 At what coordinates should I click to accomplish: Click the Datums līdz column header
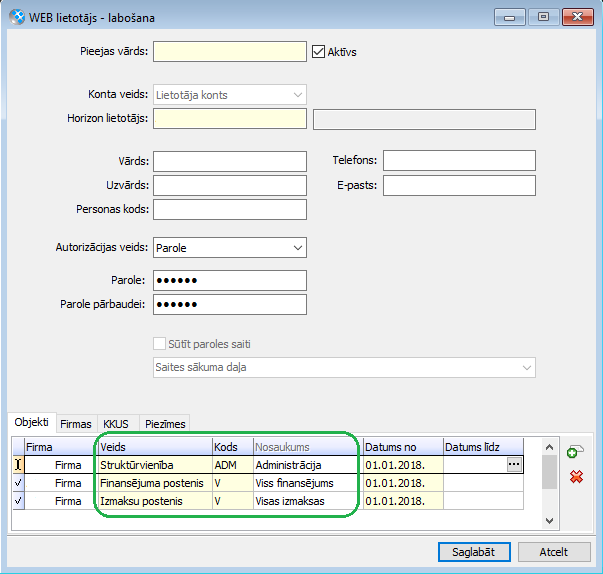[483, 447]
